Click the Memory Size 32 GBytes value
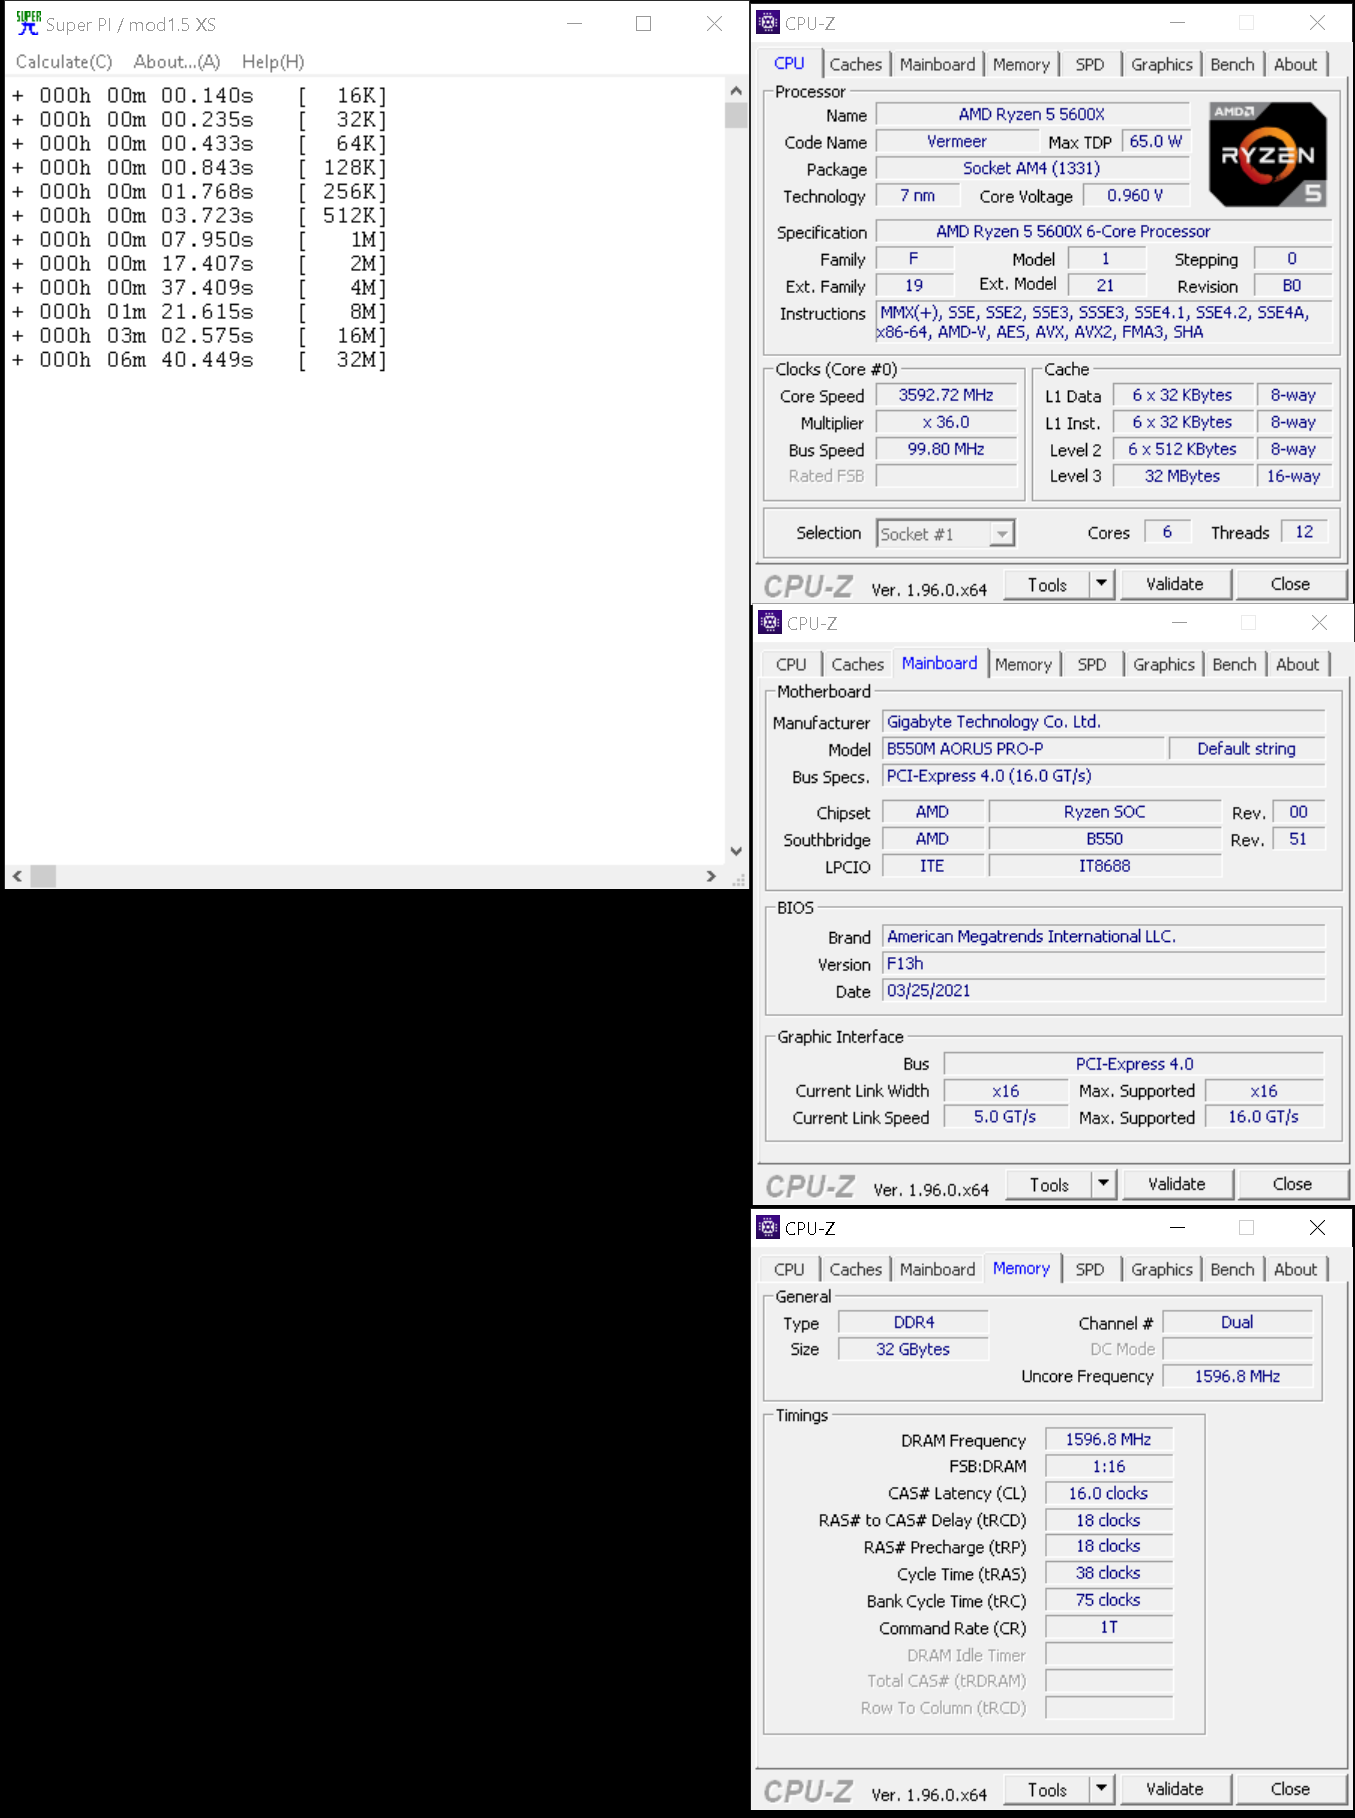 [913, 1349]
